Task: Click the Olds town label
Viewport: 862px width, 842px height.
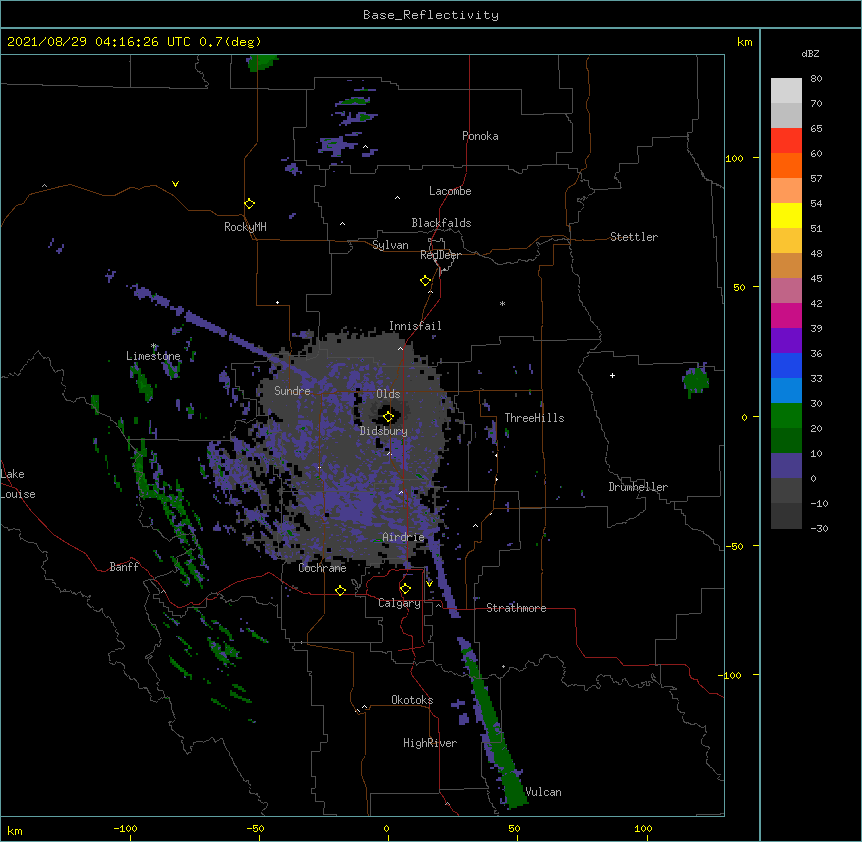Action: click(x=388, y=394)
